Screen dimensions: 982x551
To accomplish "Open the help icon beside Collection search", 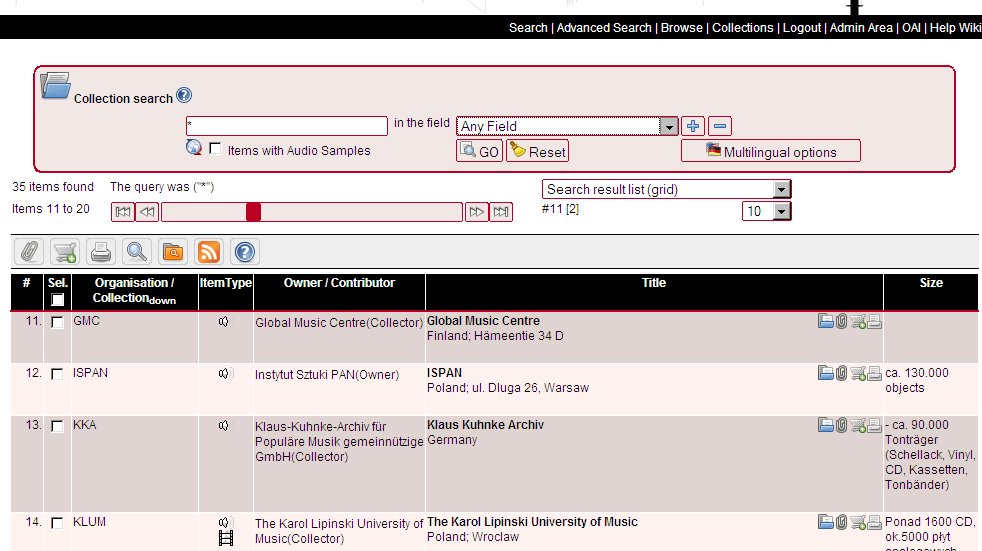I will [183, 95].
